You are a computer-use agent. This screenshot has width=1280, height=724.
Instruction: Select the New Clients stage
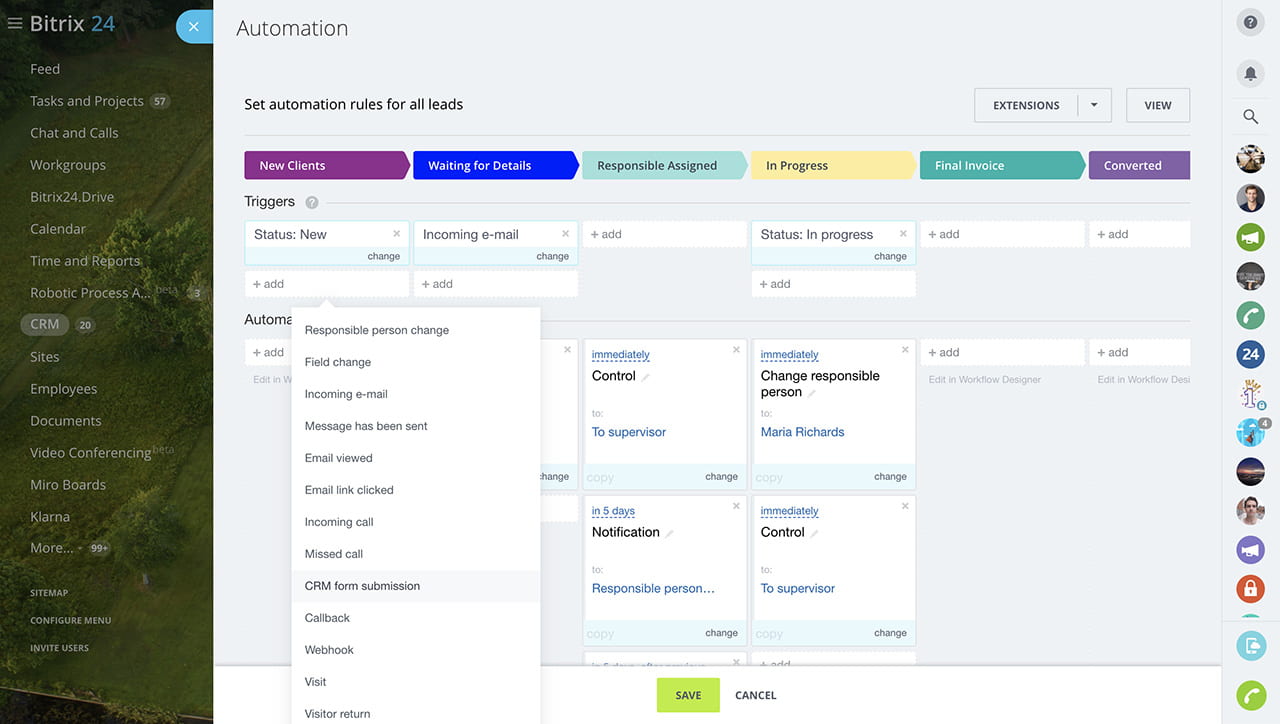327,165
